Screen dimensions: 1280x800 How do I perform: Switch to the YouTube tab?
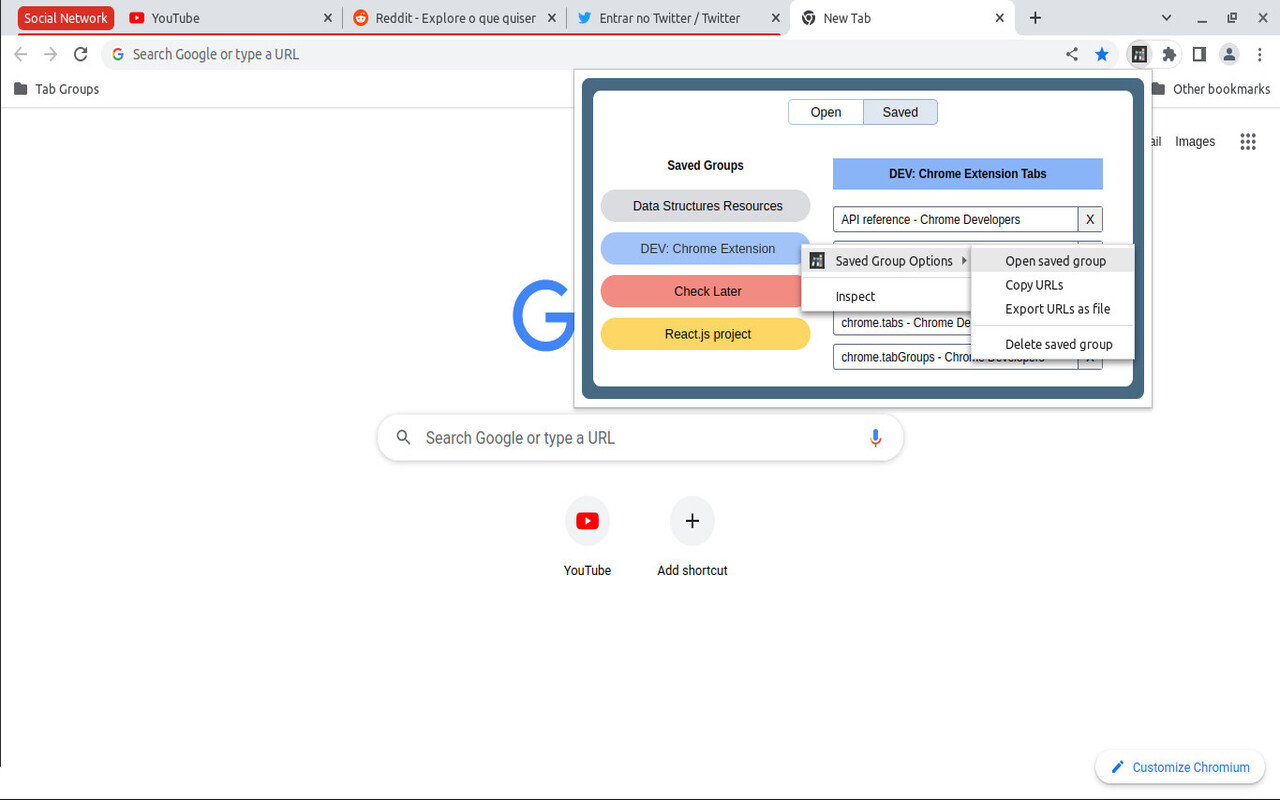coord(229,18)
